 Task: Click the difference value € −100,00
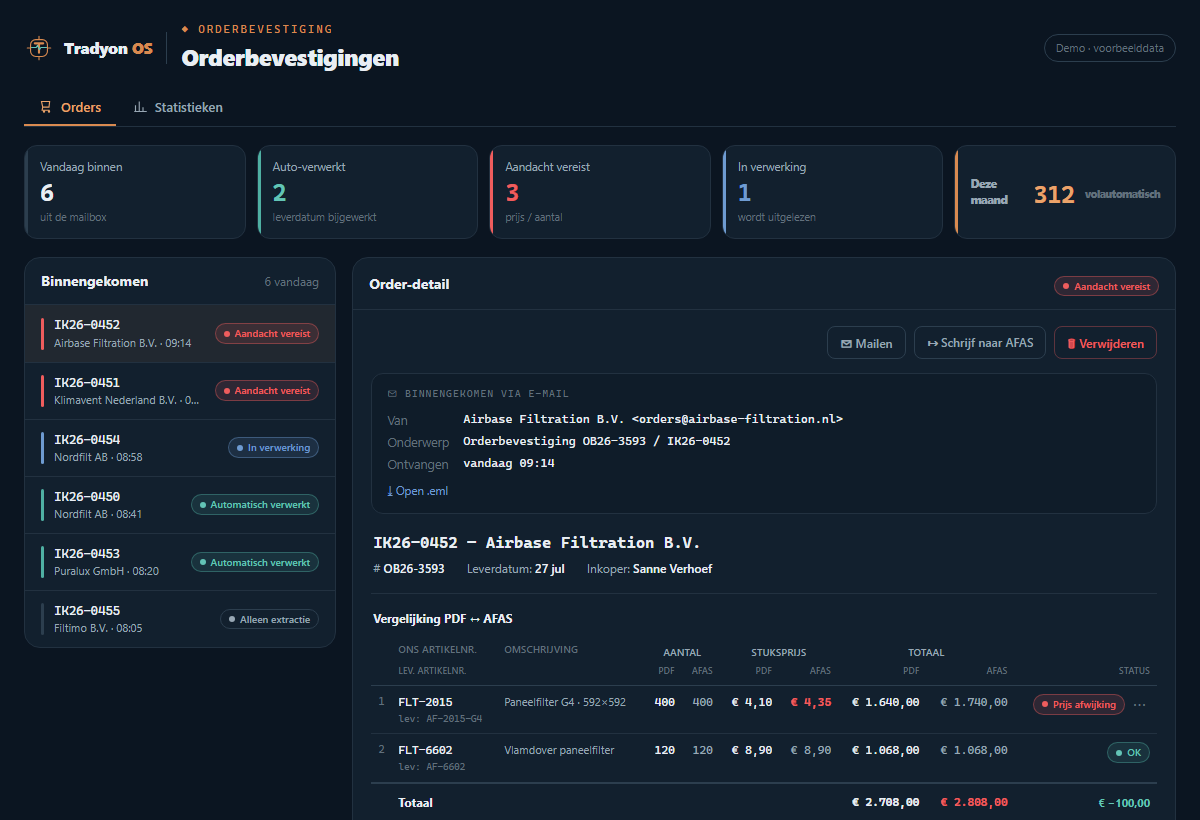pos(1124,803)
